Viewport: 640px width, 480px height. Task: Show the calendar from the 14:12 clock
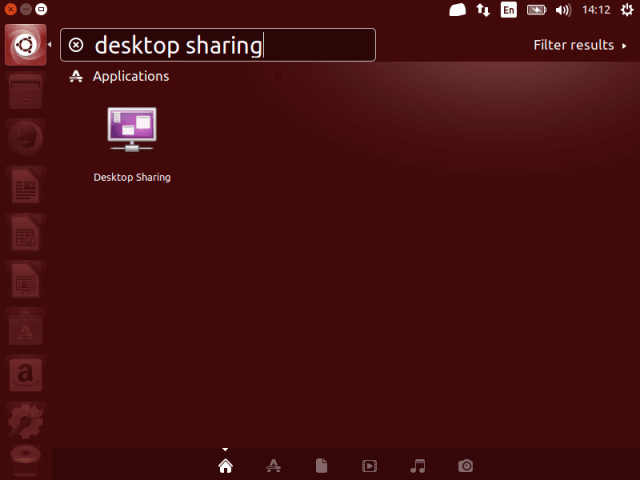pyautogui.click(x=594, y=10)
